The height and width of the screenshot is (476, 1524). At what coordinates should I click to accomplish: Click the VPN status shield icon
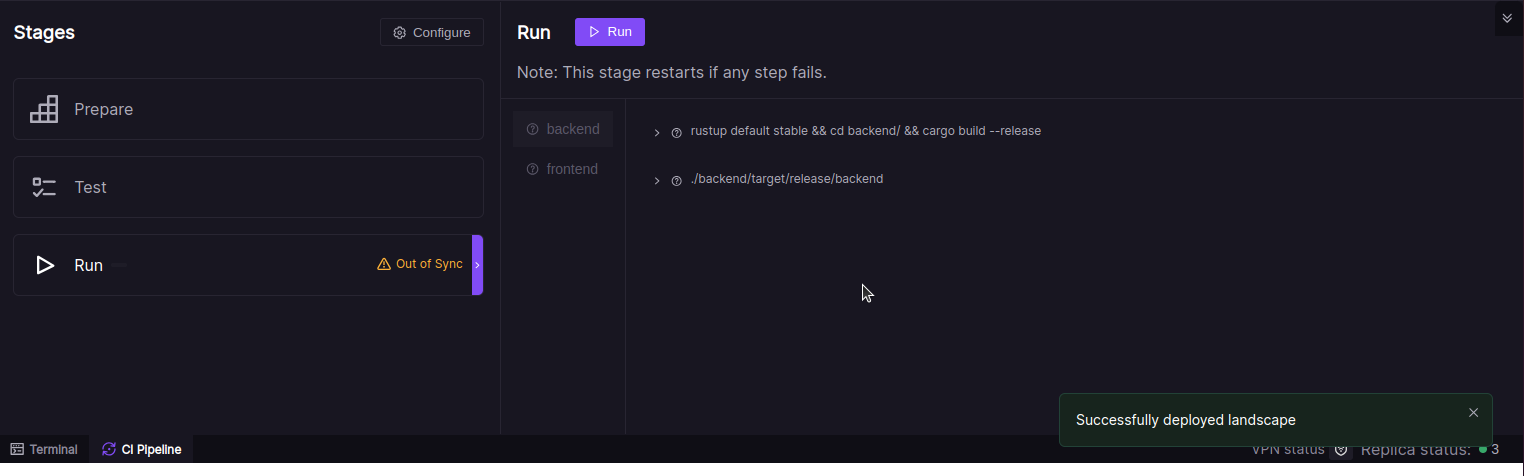click(1341, 450)
